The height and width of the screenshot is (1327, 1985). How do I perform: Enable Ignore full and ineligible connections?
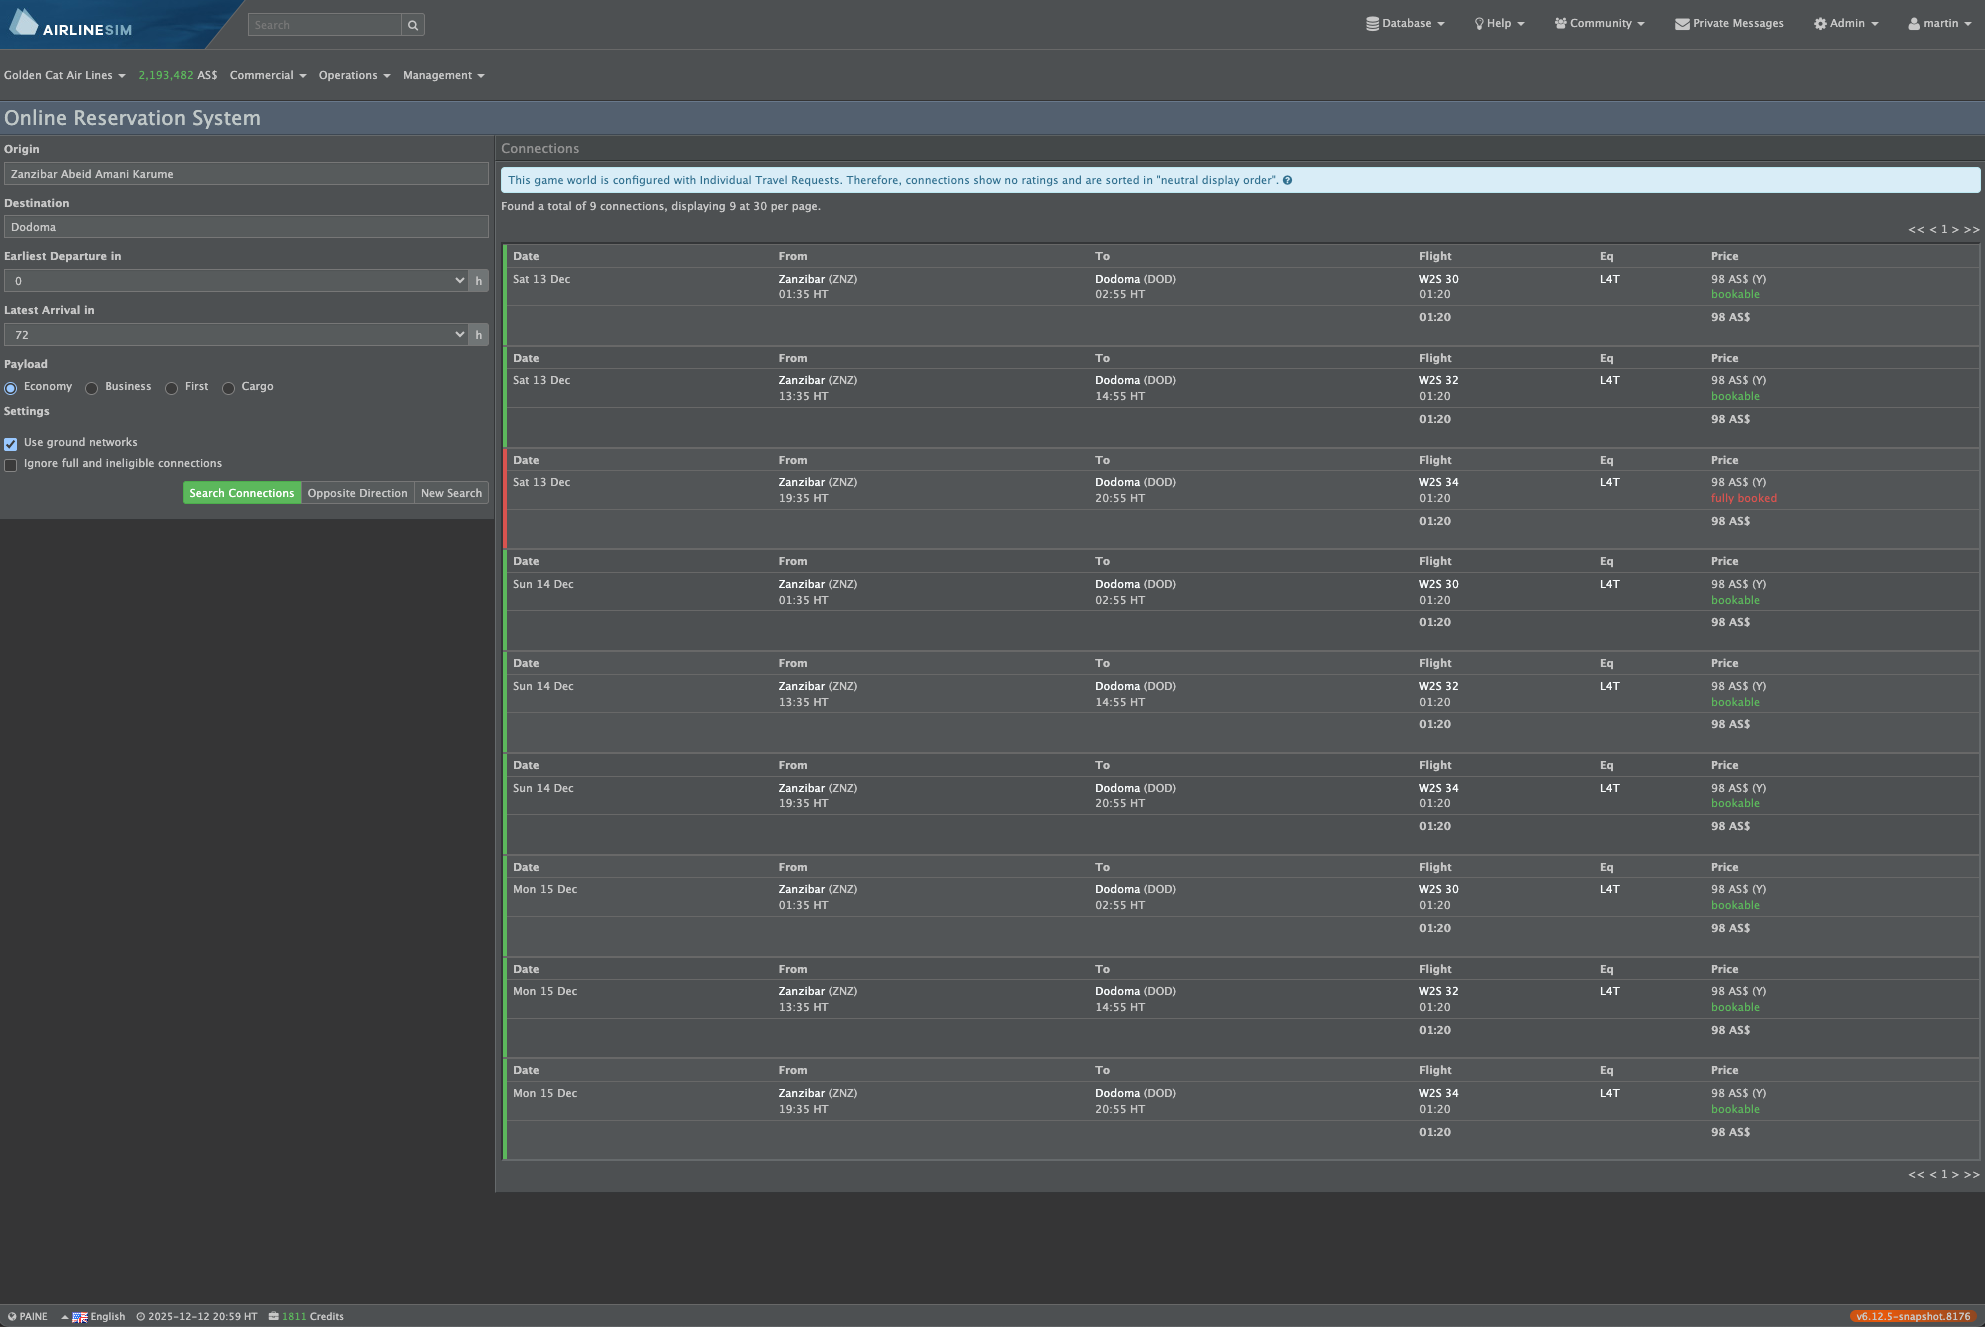[x=11, y=465]
